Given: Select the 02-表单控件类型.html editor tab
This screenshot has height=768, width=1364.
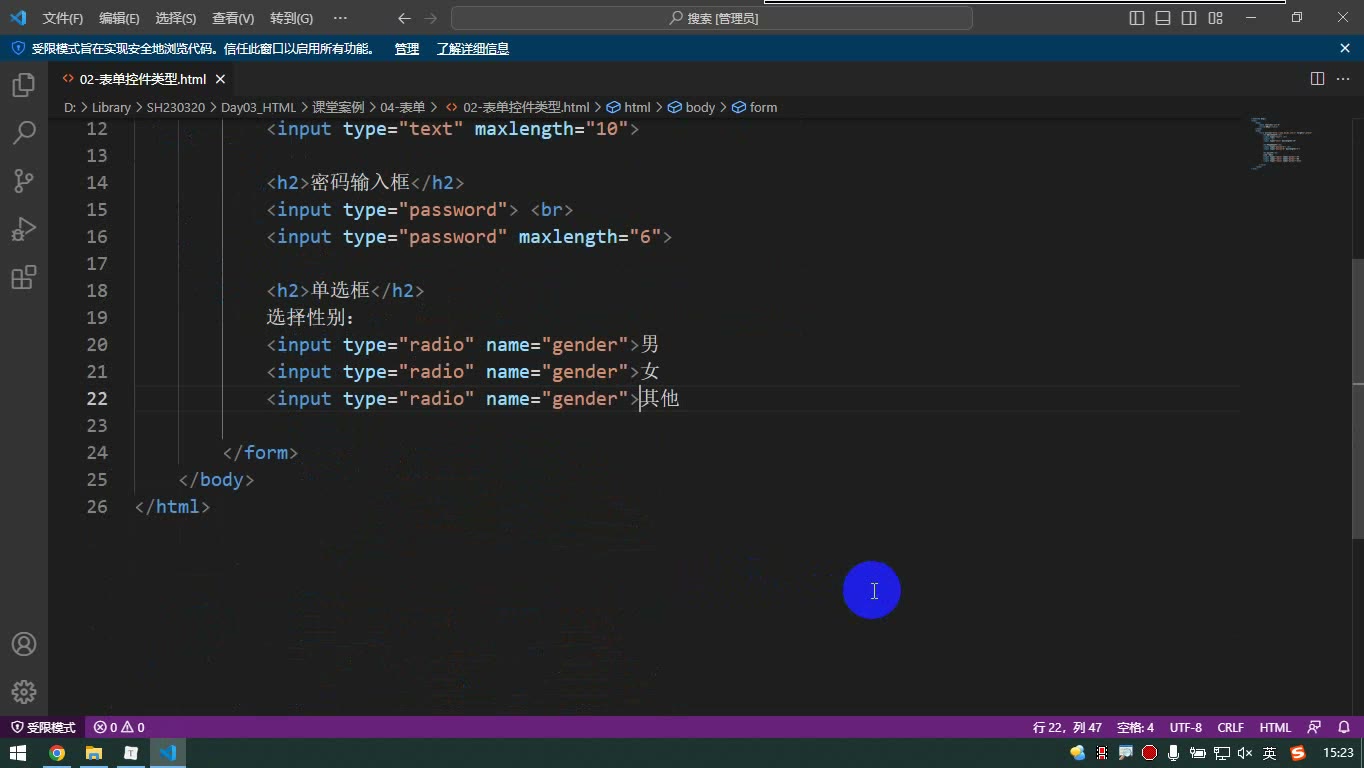Looking at the screenshot, I should tap(142, 79).
